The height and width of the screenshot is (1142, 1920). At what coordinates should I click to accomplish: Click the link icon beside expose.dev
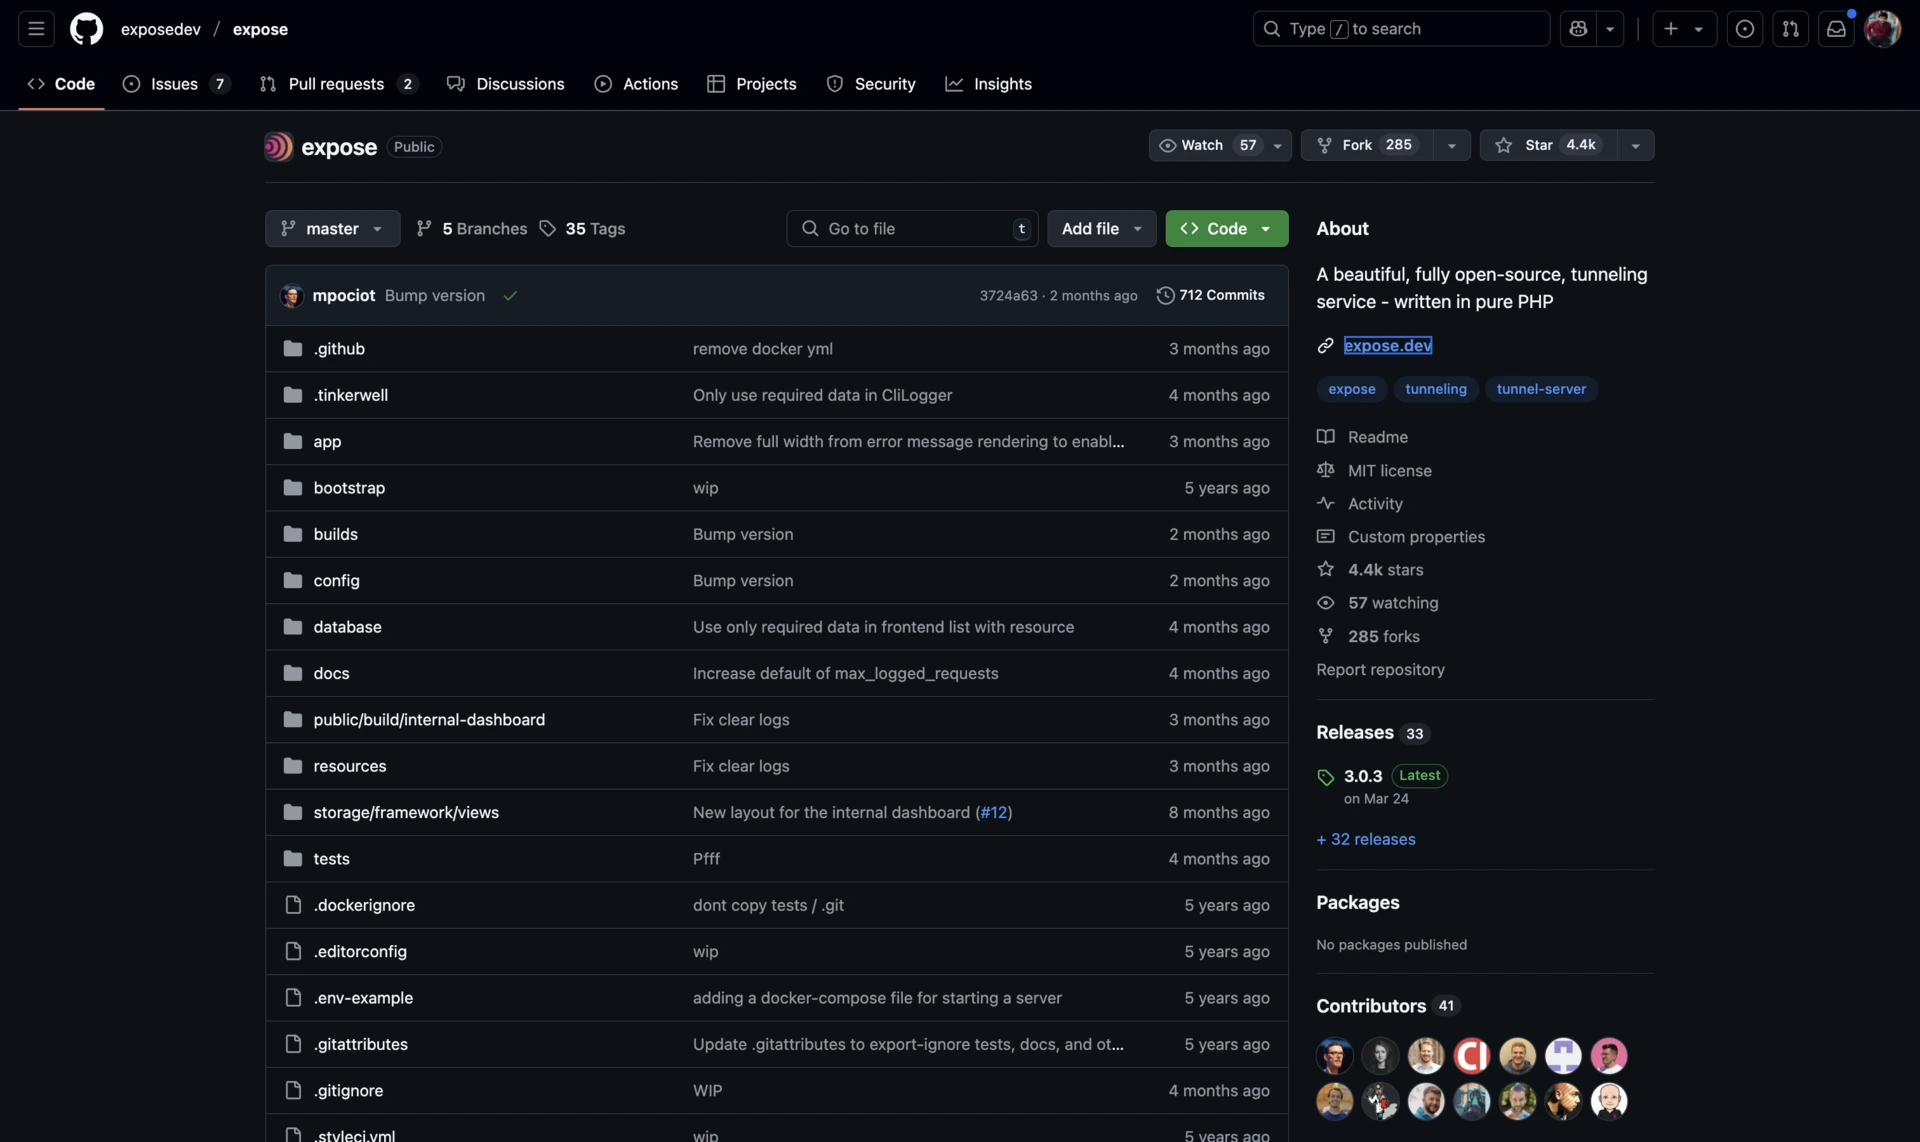tap(1325, 345)
